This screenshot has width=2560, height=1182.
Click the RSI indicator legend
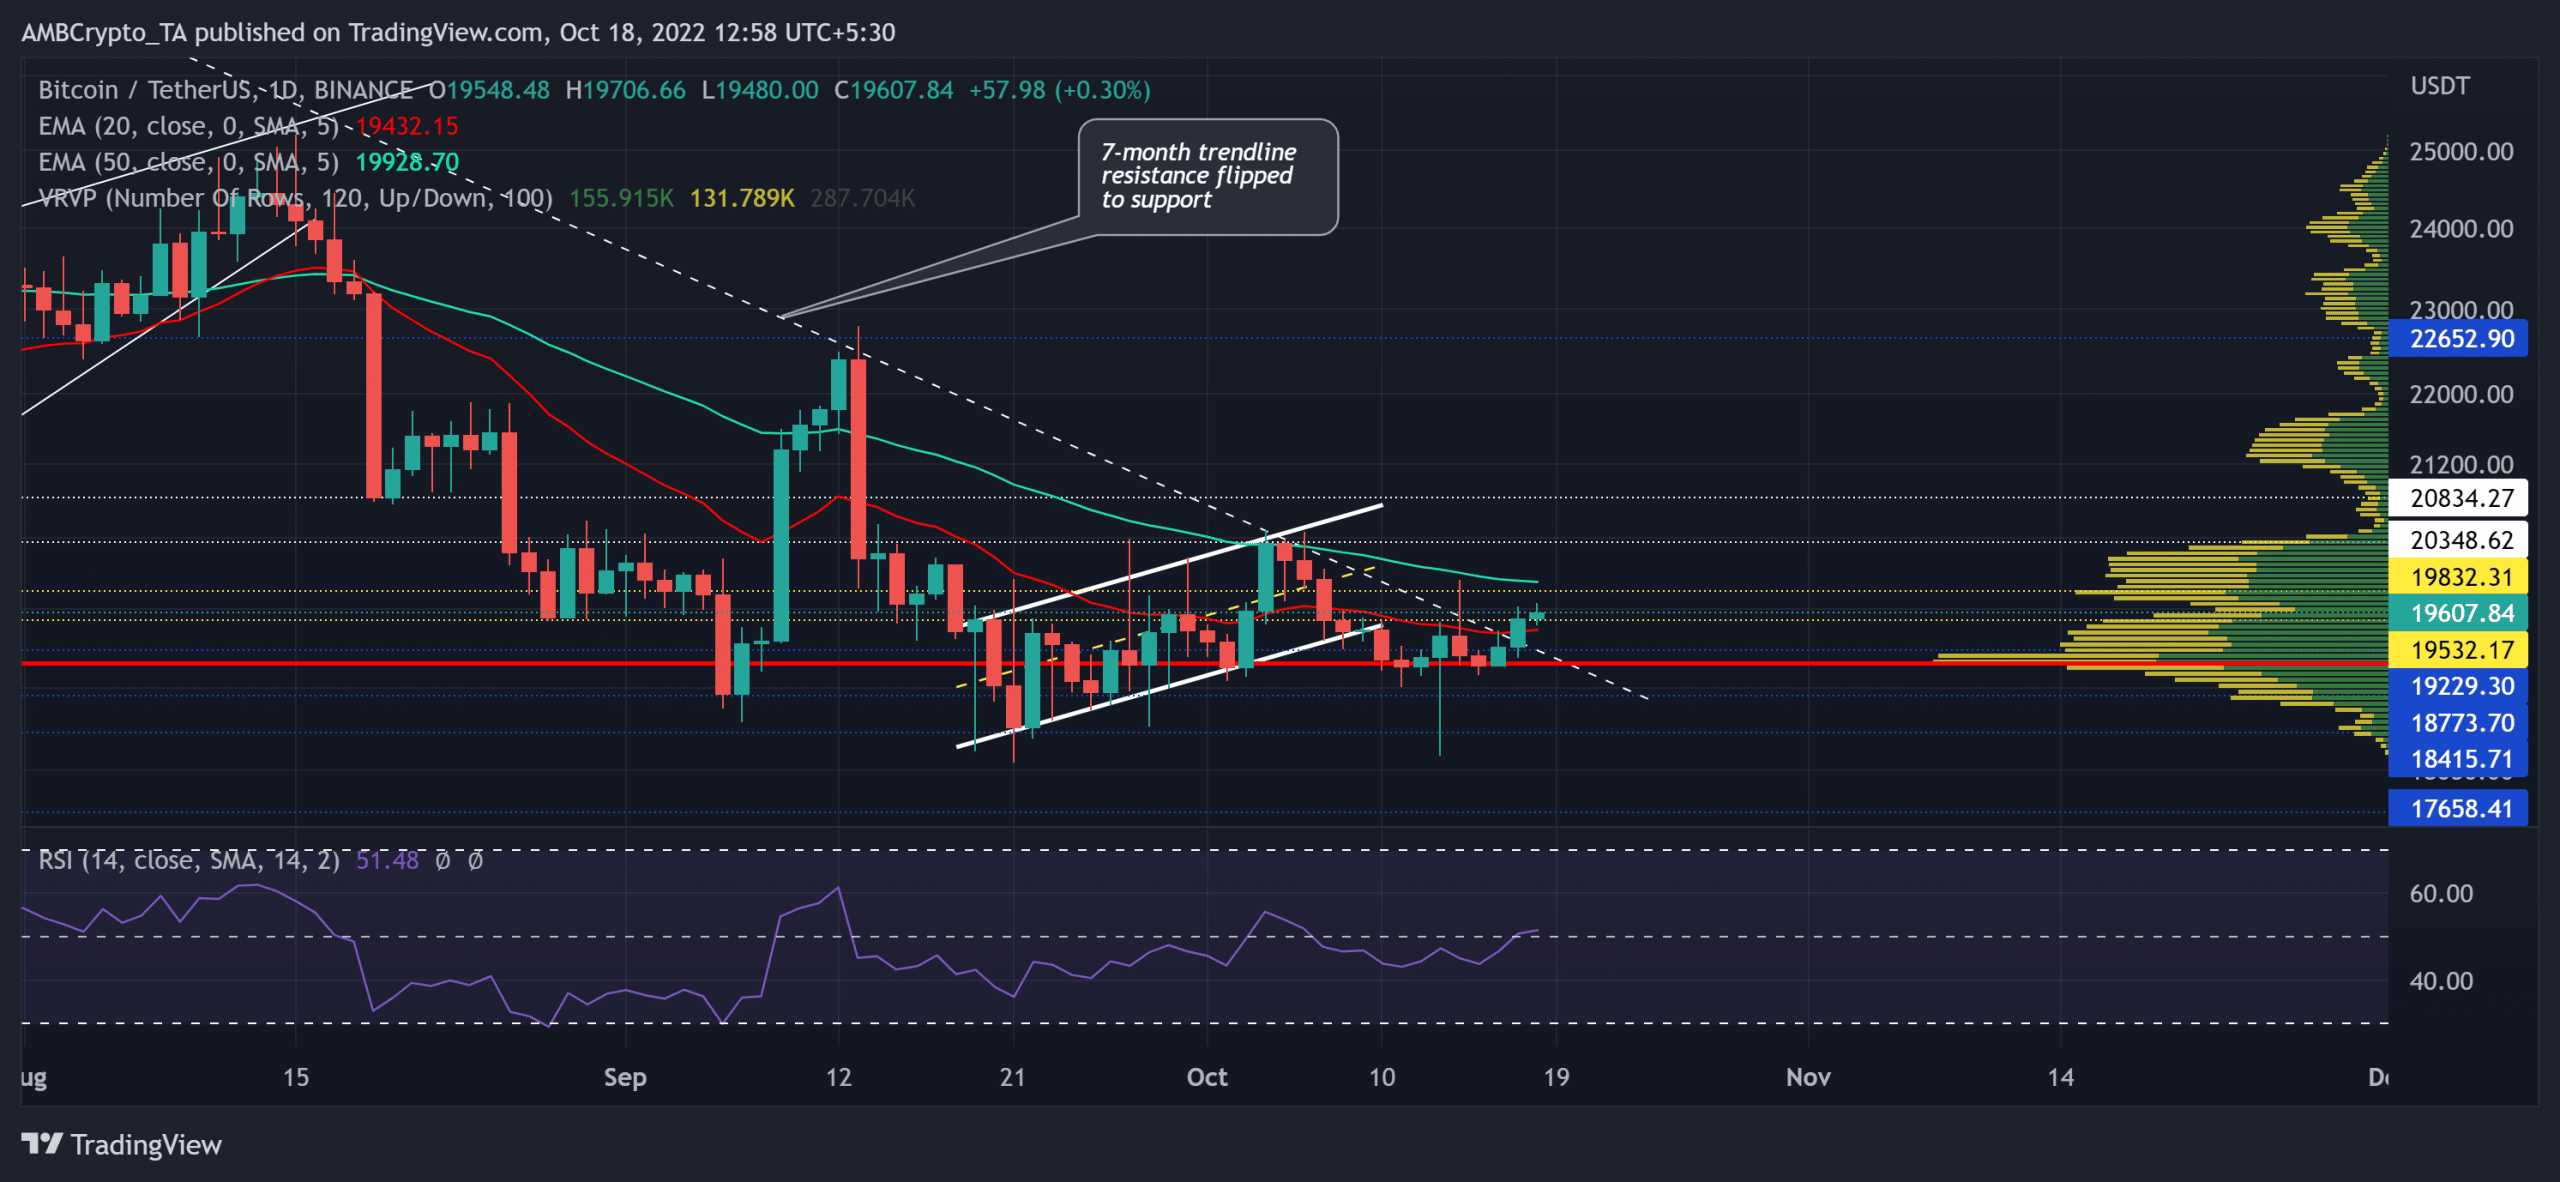pyautogui.click(x=189, y=860)
